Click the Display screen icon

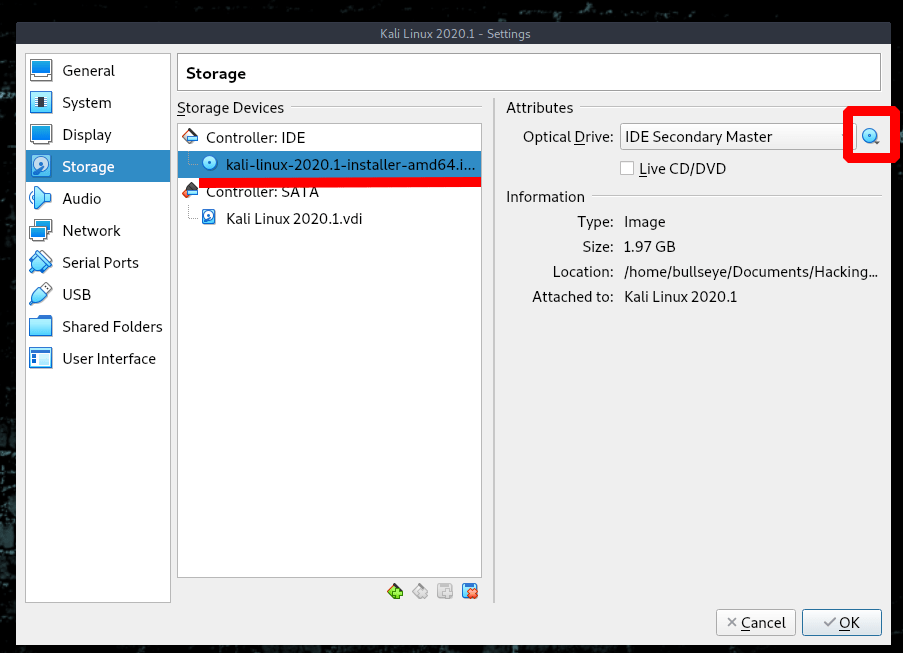[41, 134]
